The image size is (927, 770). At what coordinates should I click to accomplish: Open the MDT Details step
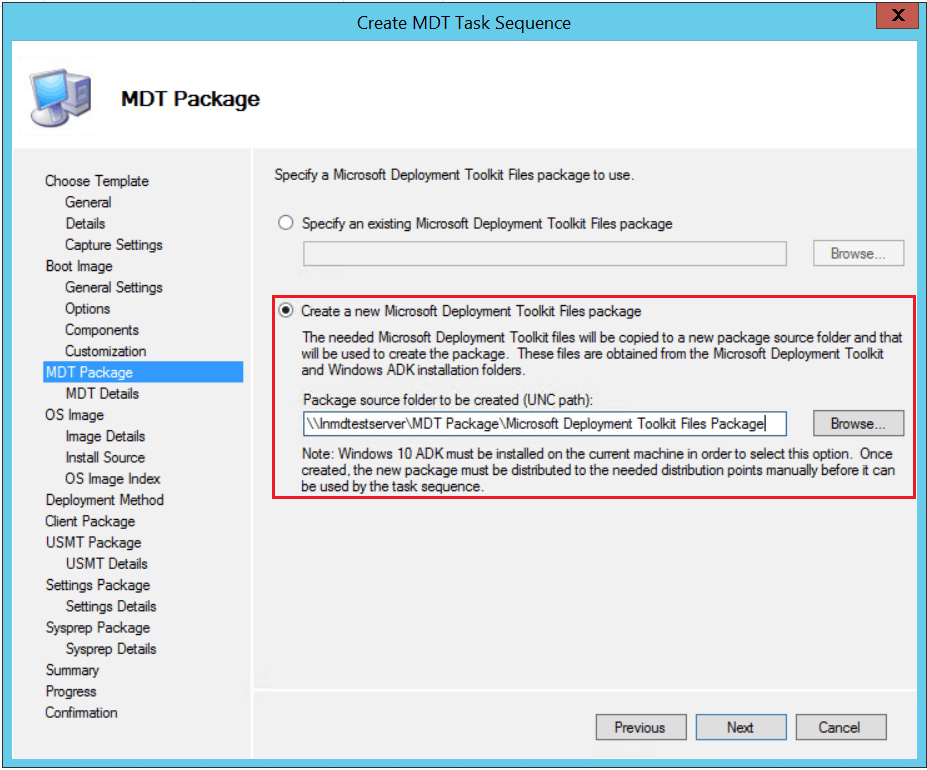point(102,393)
